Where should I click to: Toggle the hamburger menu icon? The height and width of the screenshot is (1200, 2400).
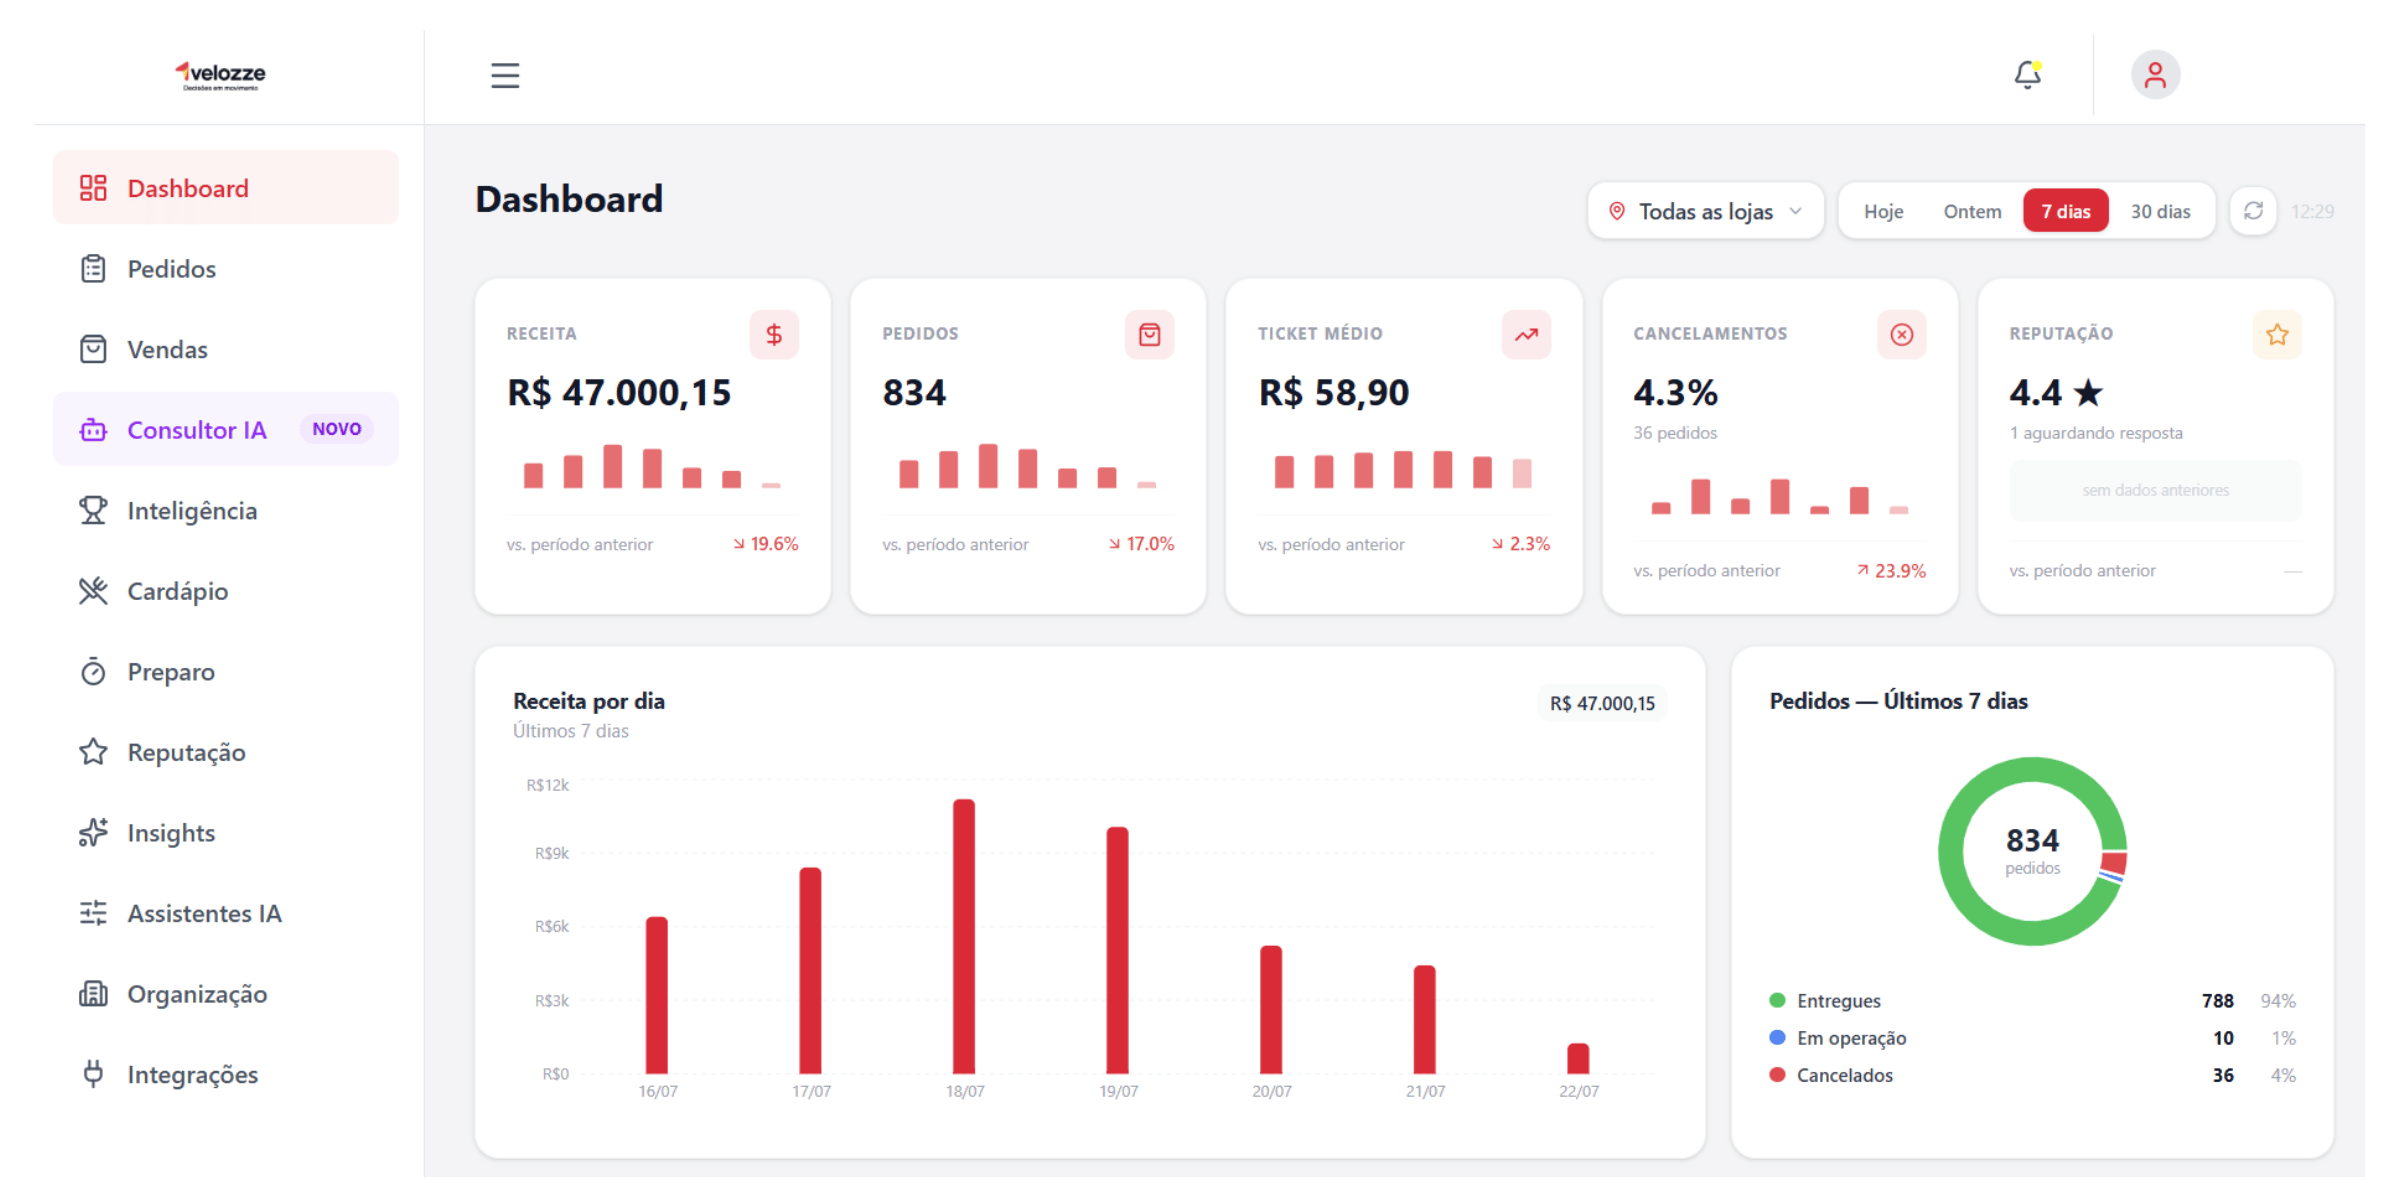tap(505, 75)
